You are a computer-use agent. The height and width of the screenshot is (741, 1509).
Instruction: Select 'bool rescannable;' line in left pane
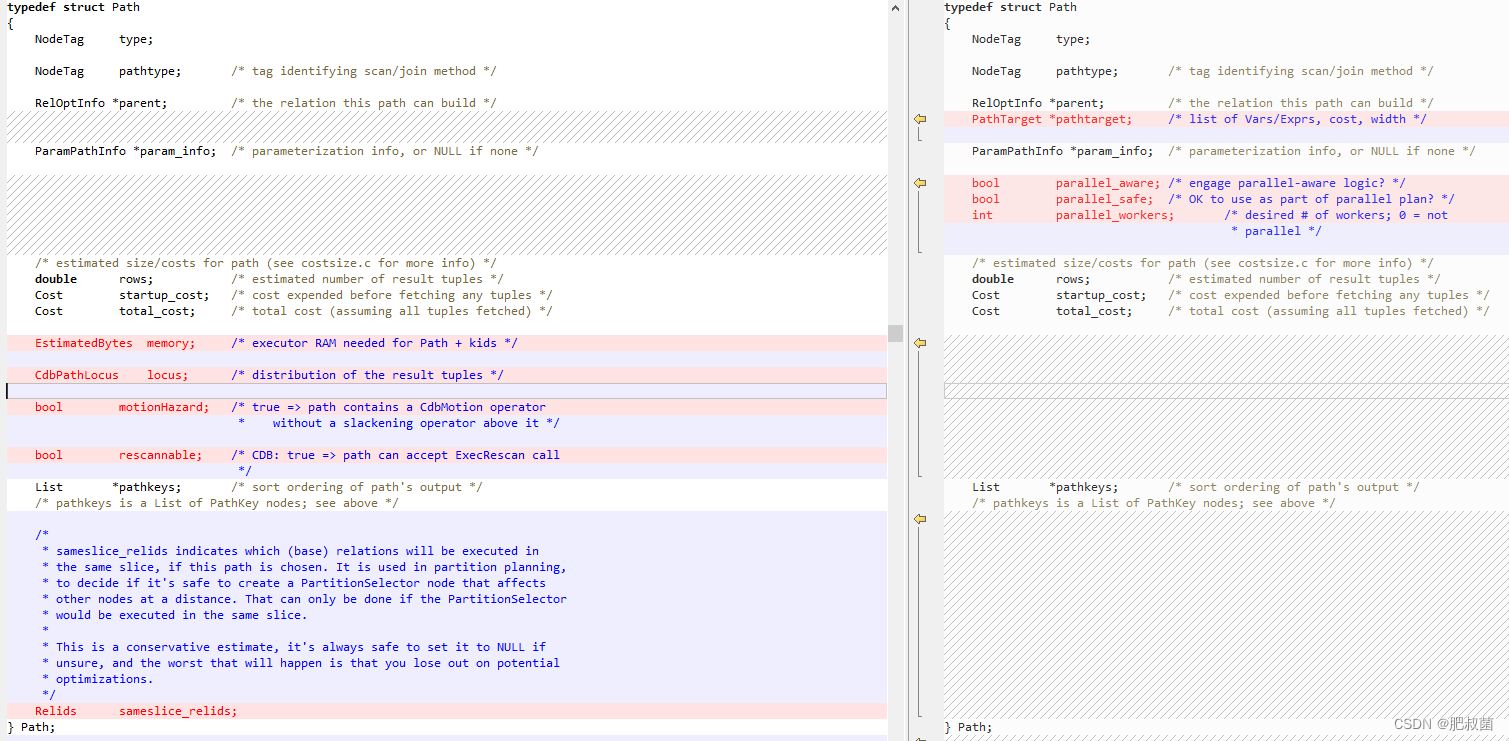pos(446,455)
